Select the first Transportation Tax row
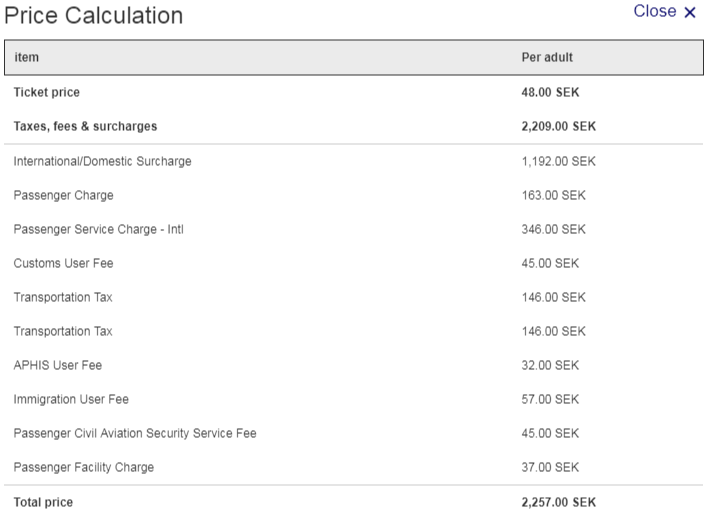 [63, 297]
